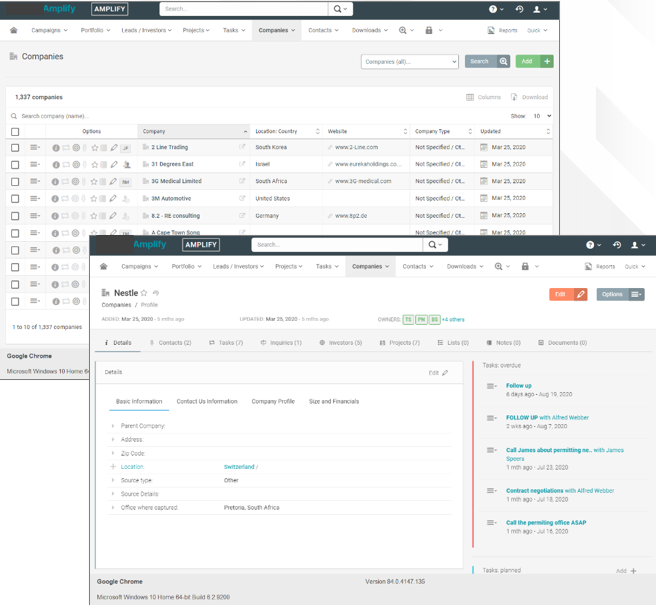This screenshot has height=605, width=656.
Task: Click the Download icon above the companies table
Action: point(514,97)
